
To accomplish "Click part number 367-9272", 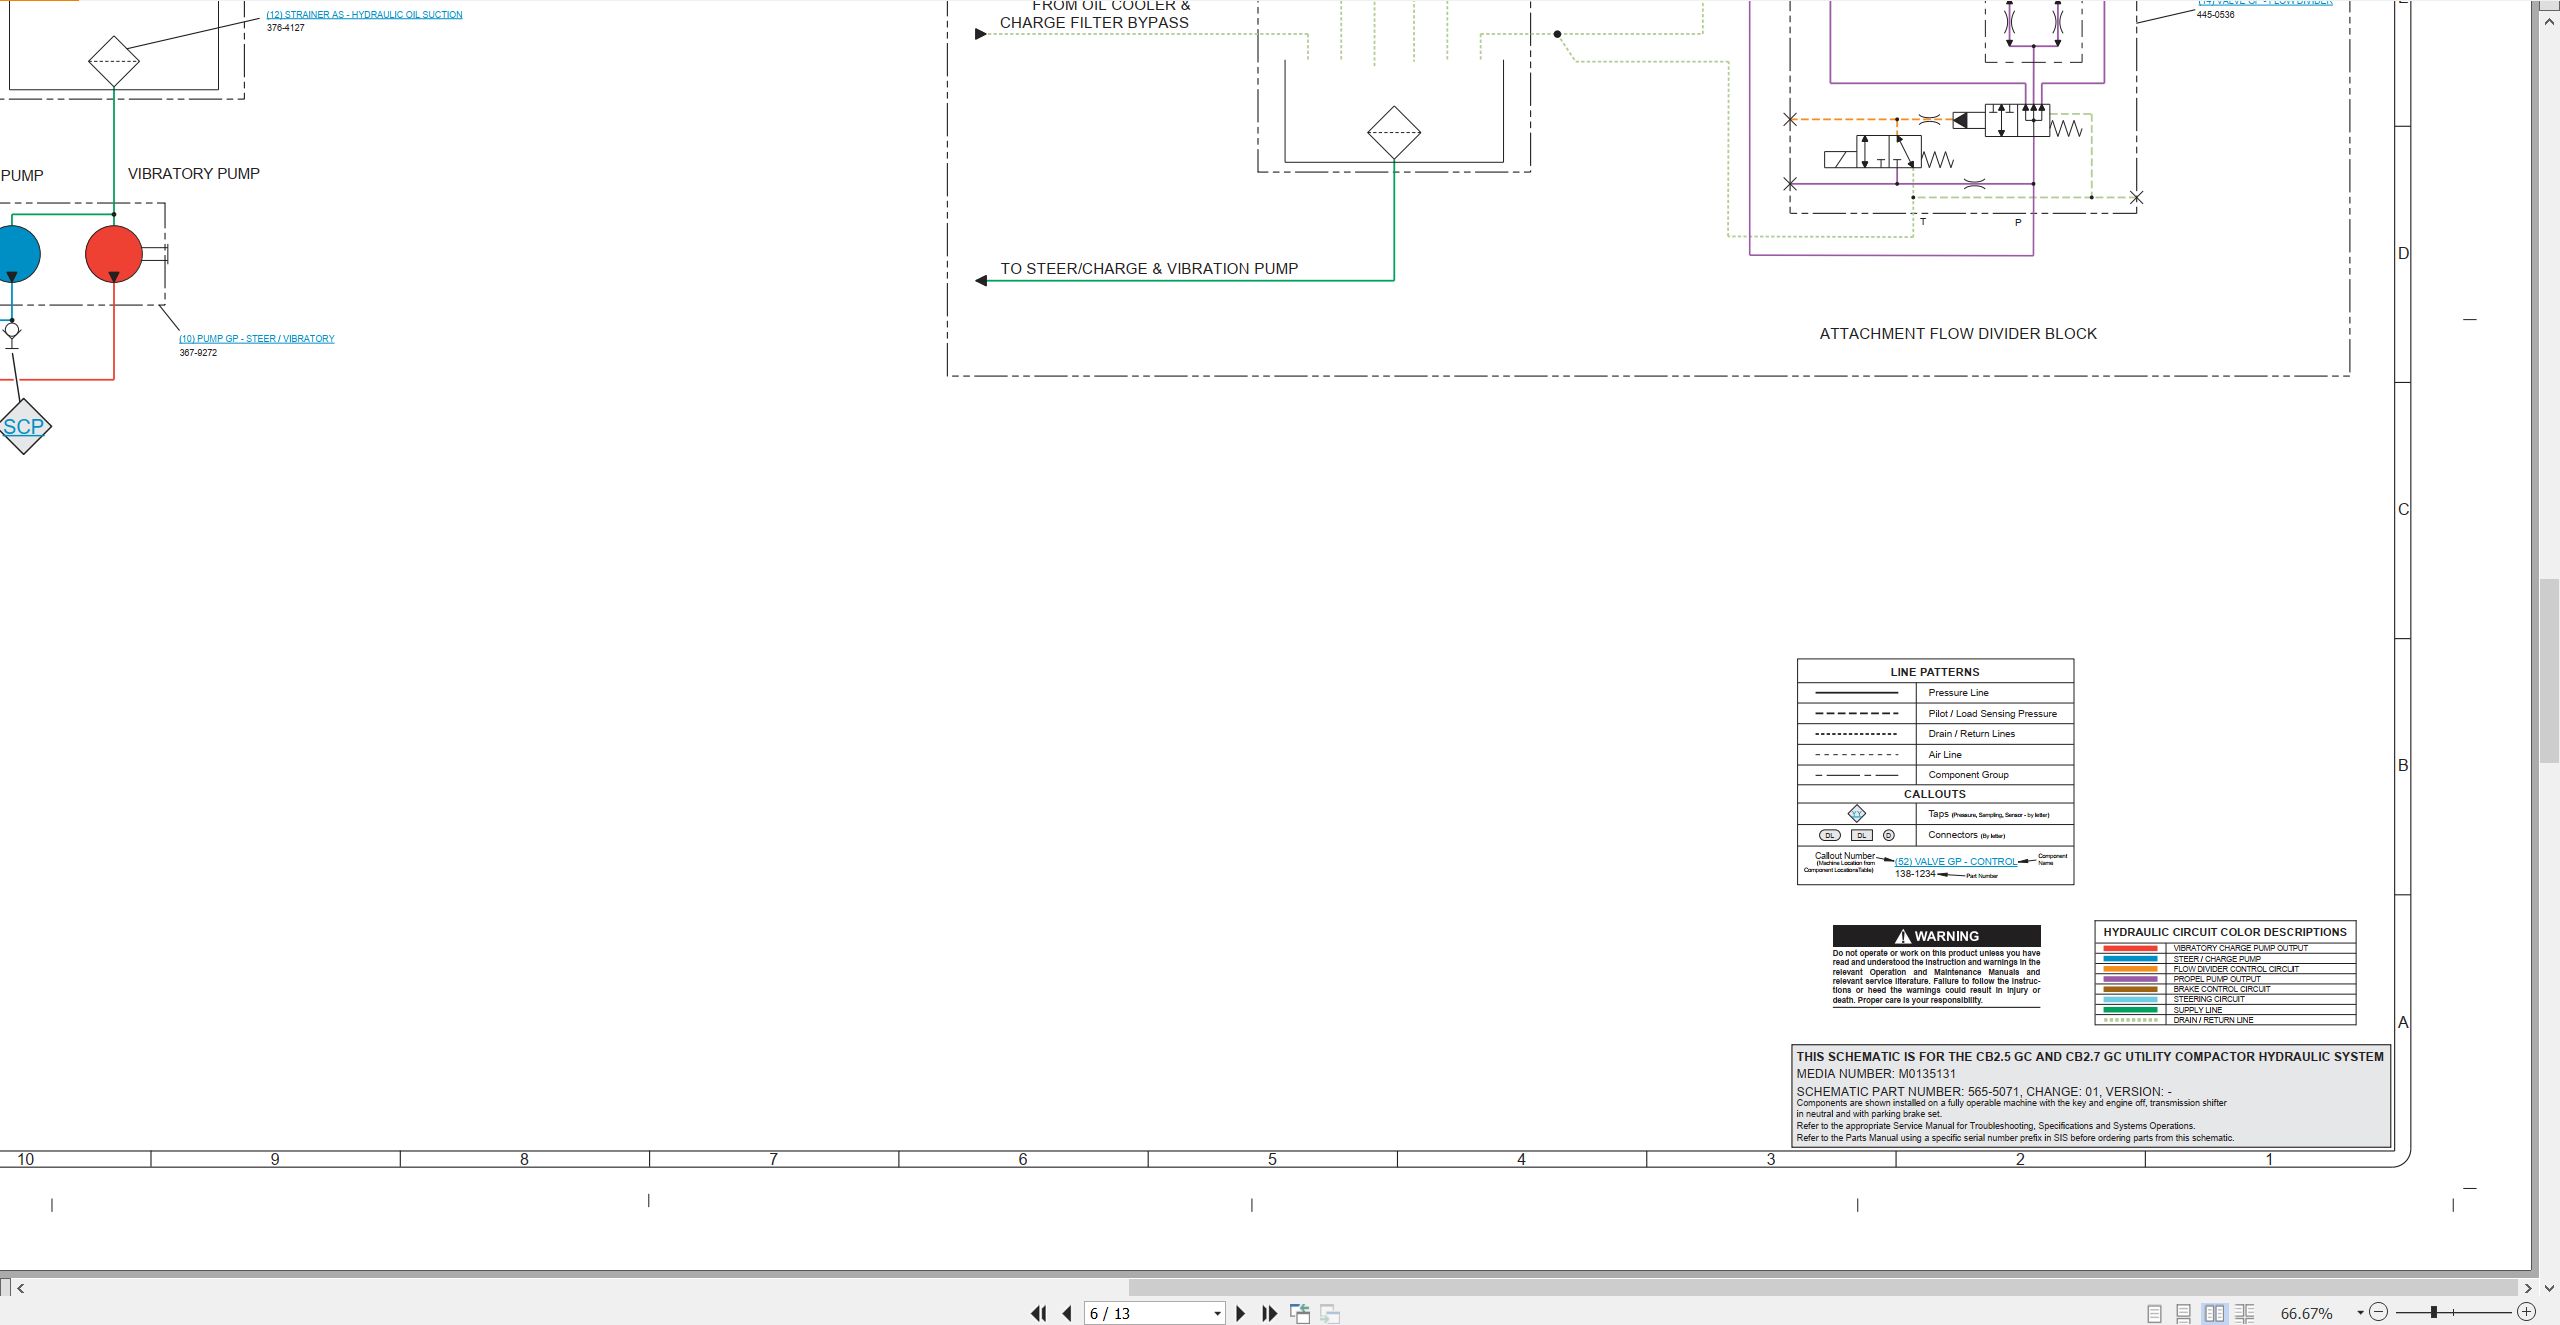I will click(x=198, y=353).
